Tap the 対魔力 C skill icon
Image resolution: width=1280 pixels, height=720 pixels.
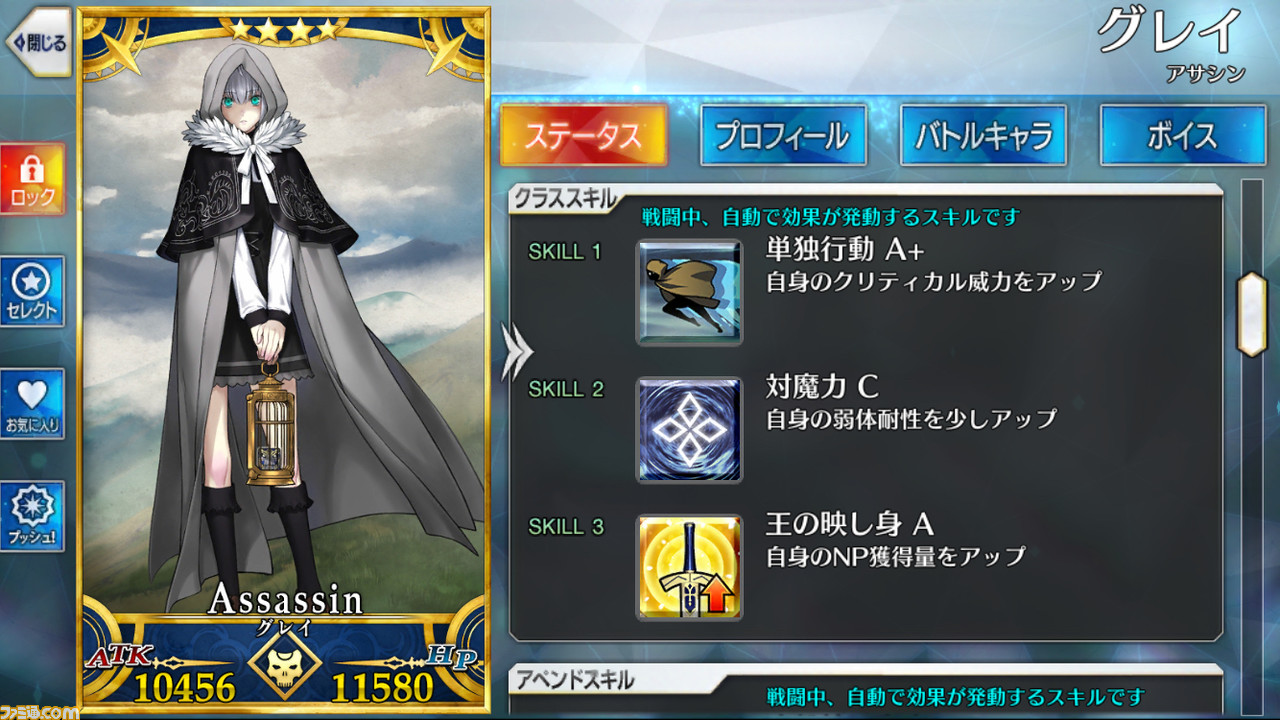coord(689,430)
